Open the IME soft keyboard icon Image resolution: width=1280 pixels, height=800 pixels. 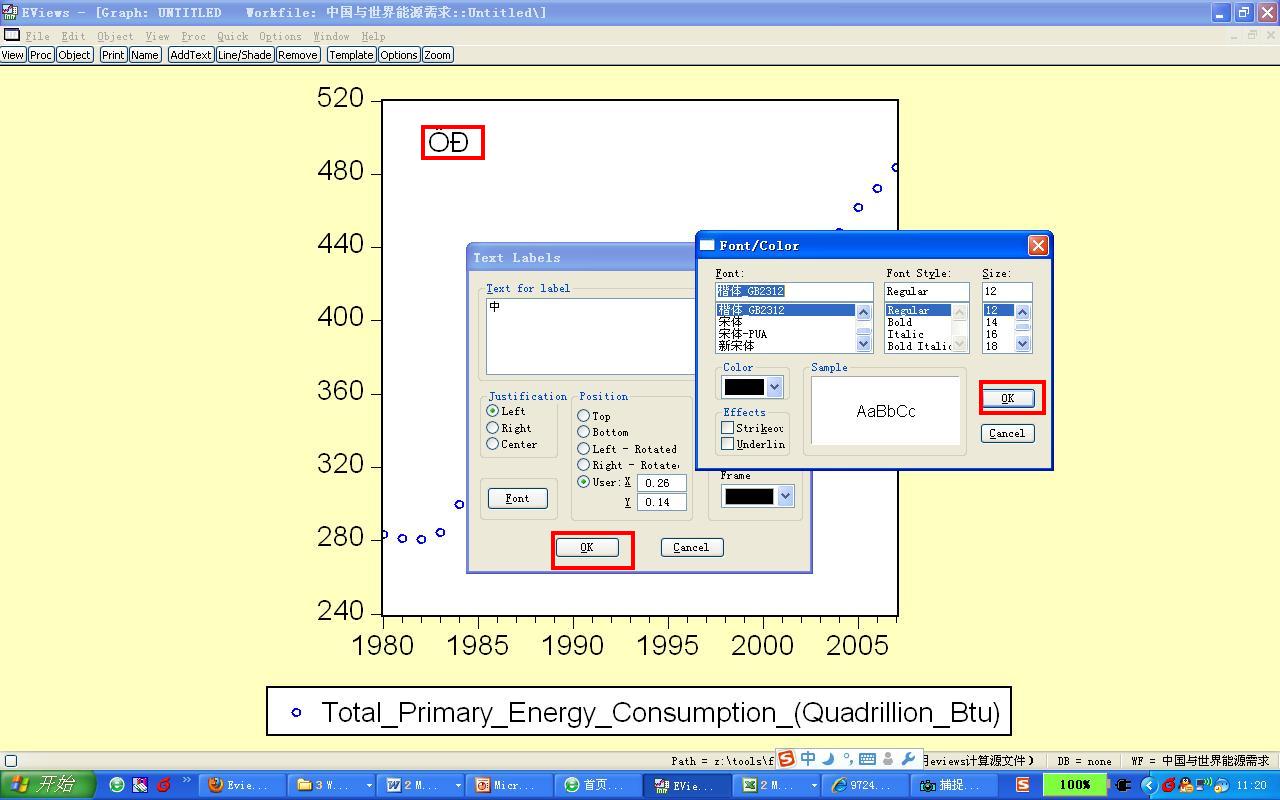pyautogui.click(x=867, y=759)
